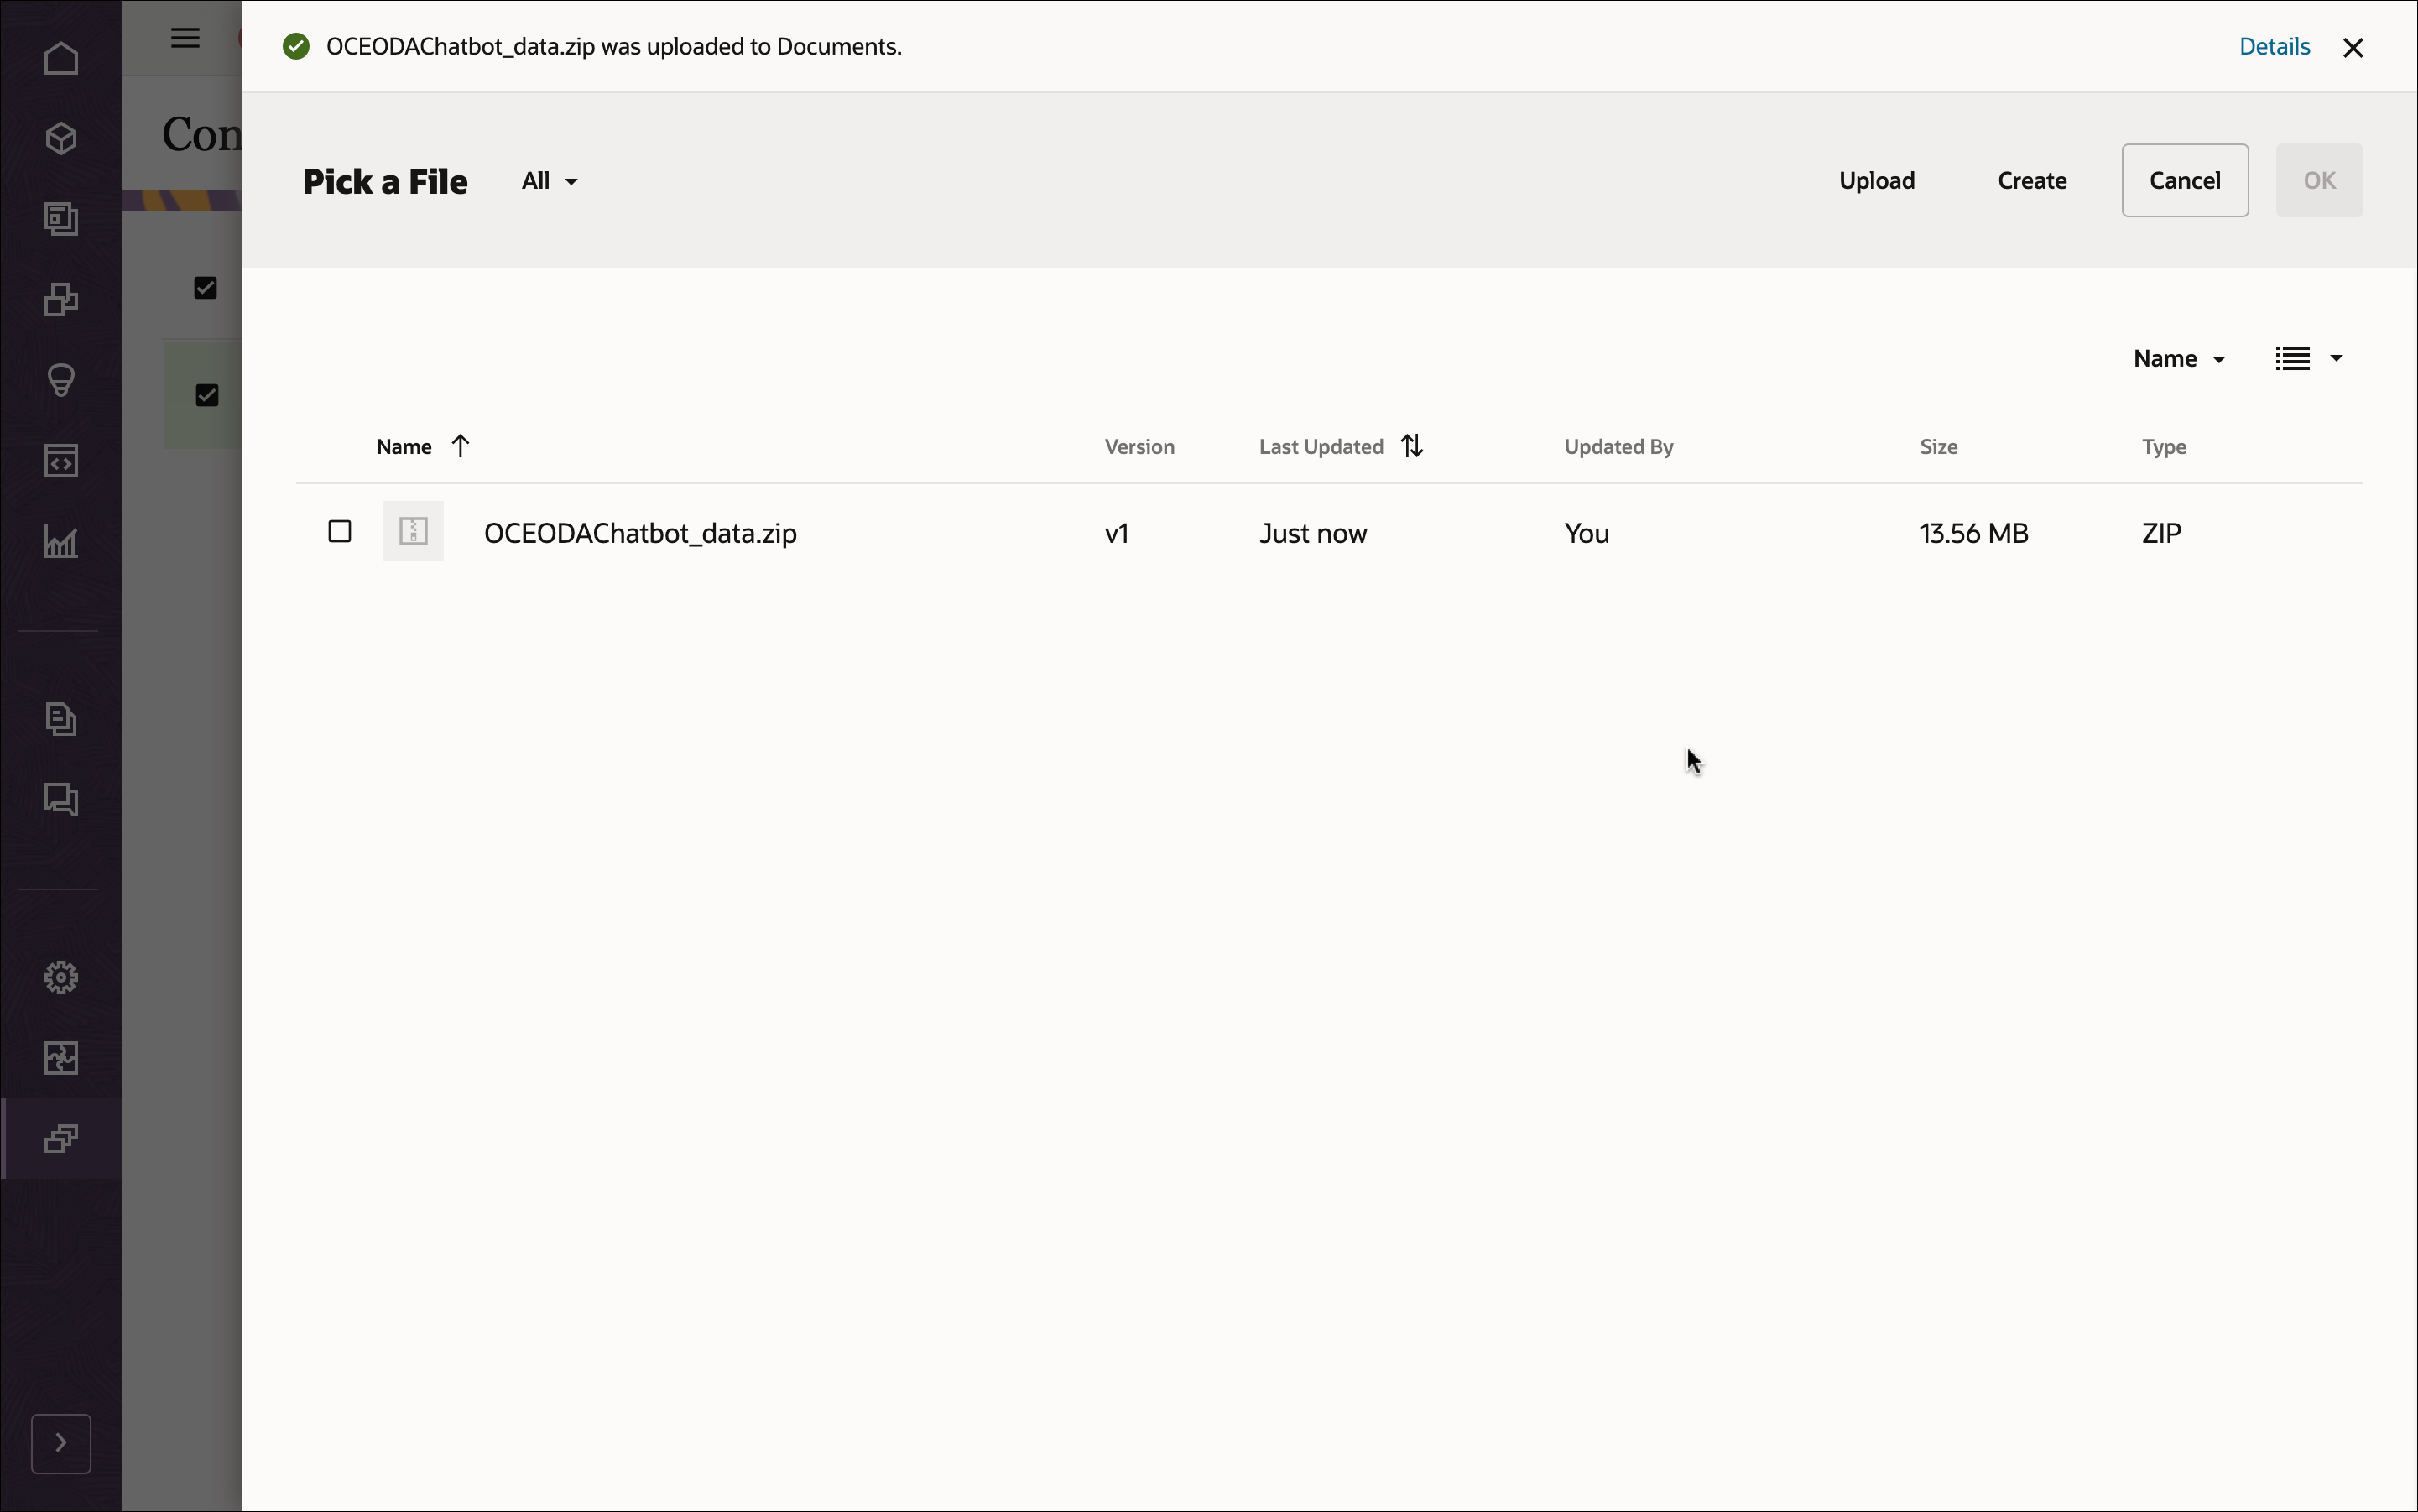Open the hamburger navigation menu
This screenshot has width=2418, height=1512.
(x=184, y=38)
